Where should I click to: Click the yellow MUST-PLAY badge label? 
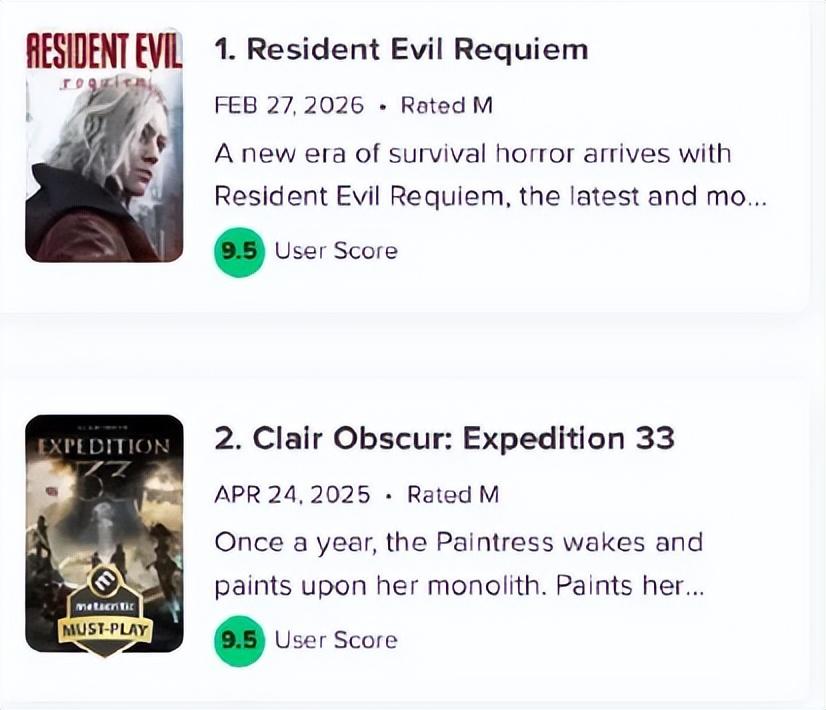pos(104,631)
